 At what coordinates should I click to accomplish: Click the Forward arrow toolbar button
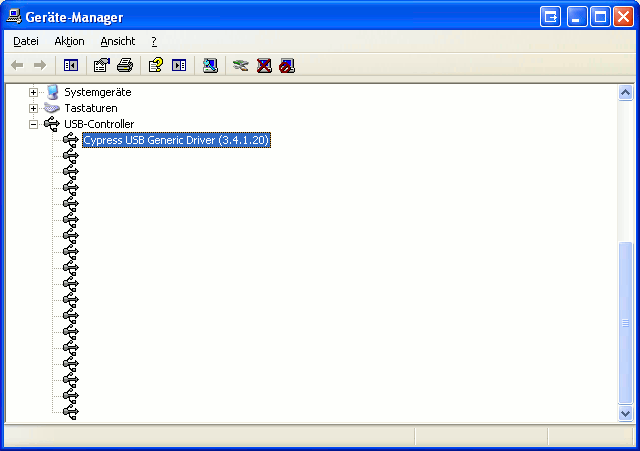(40, 65)
